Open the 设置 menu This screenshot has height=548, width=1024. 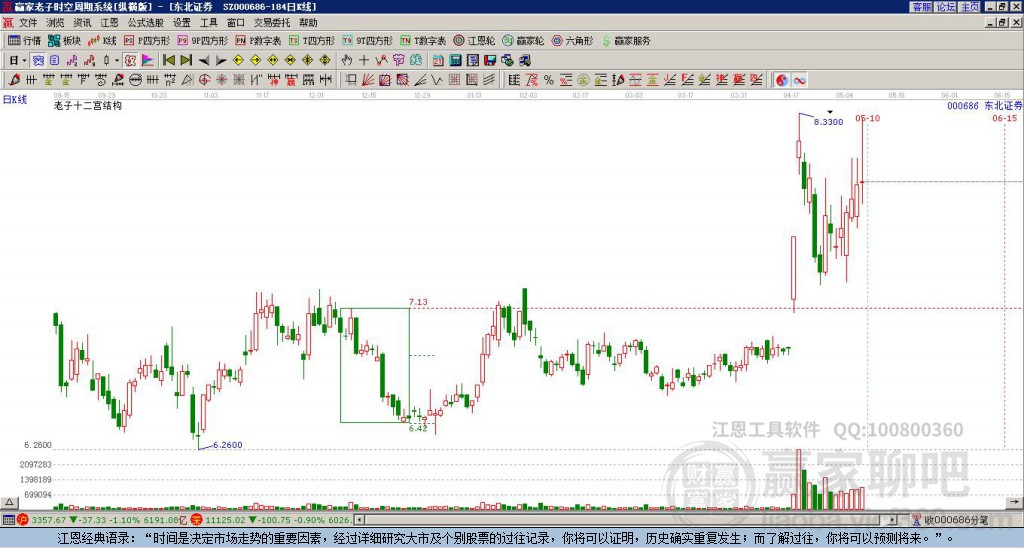click(182, 23)
